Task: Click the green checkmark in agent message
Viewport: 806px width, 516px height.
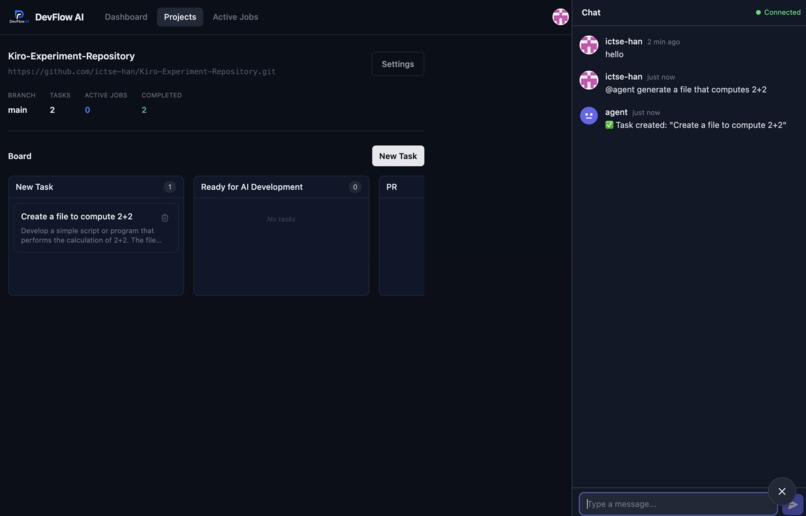Action: (x=609, y=125)
